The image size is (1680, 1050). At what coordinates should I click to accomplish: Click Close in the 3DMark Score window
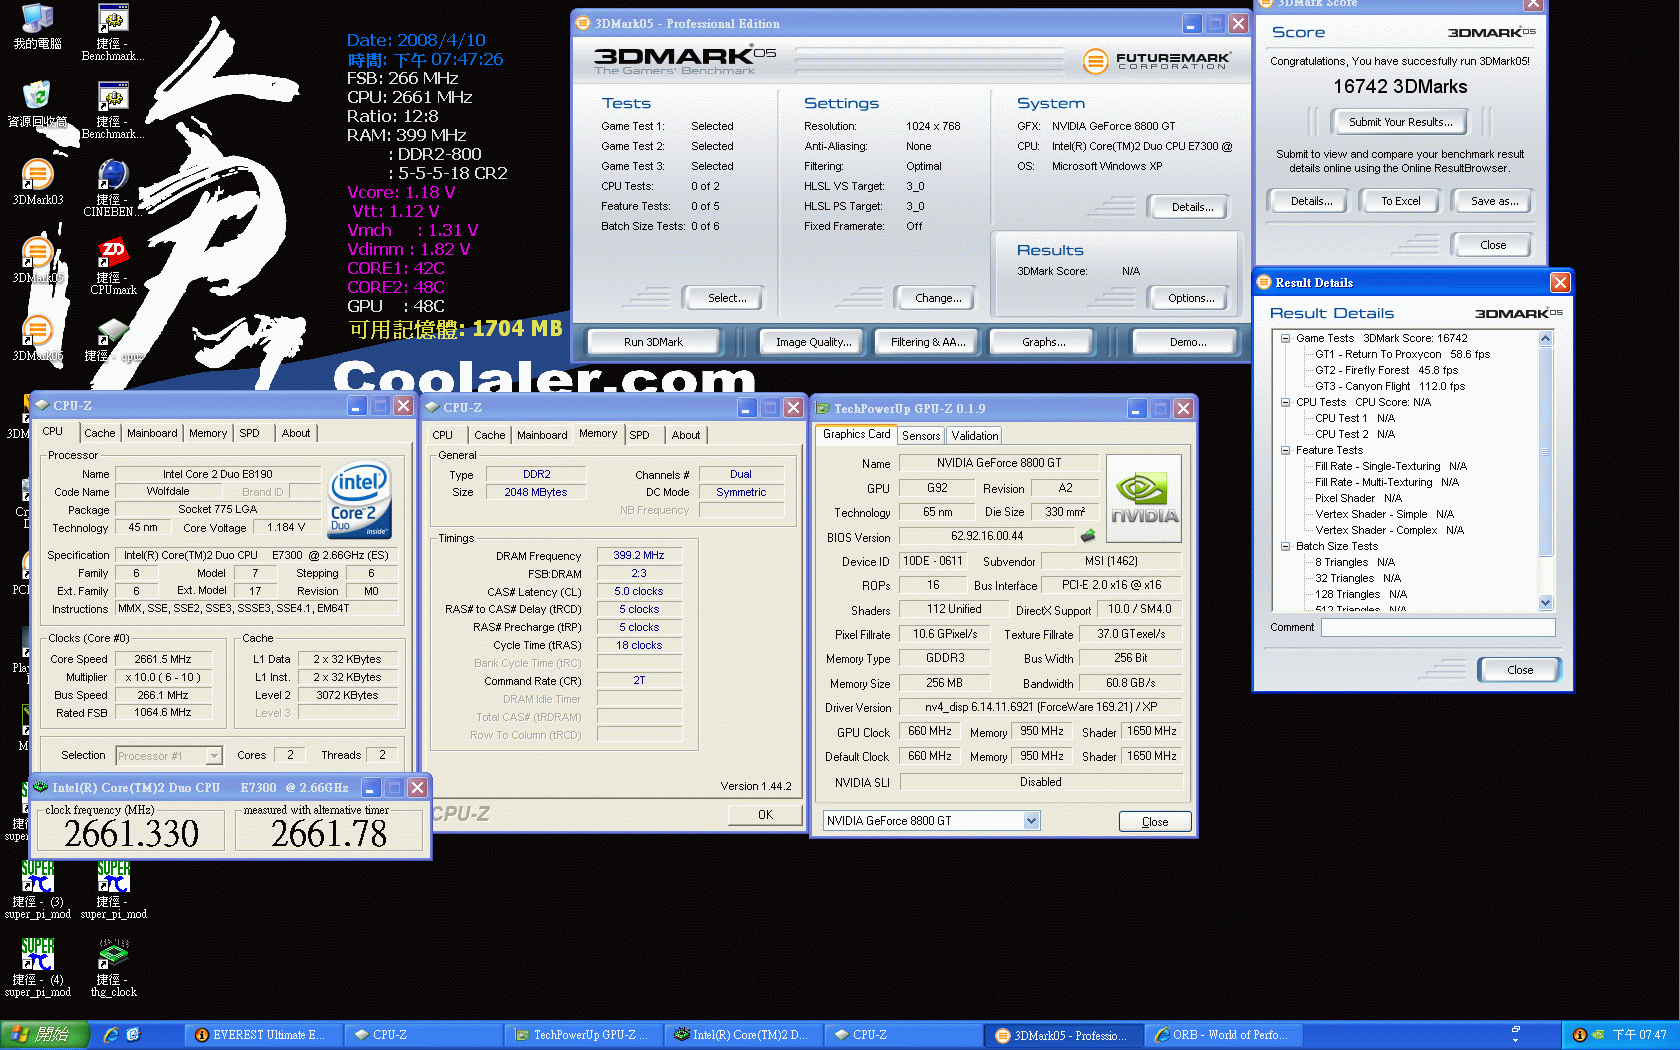[x=1492, y=245]
